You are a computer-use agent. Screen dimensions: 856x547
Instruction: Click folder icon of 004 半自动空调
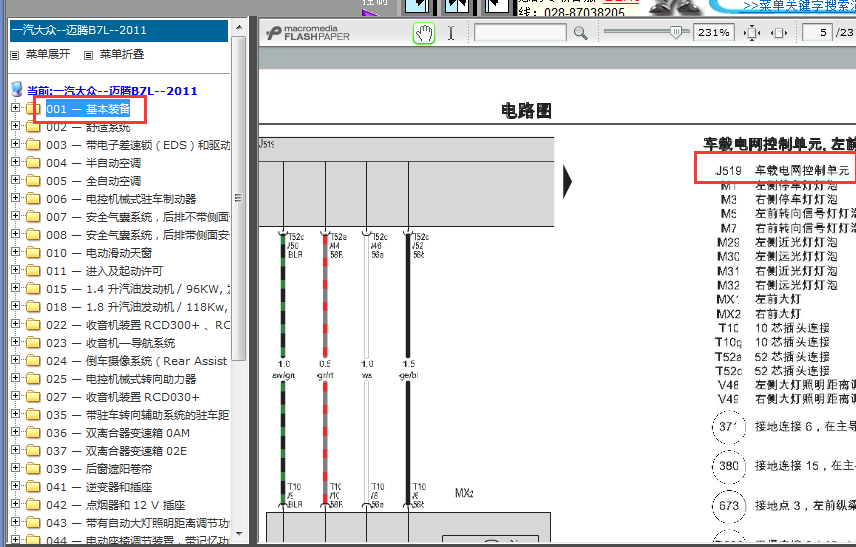33,163
